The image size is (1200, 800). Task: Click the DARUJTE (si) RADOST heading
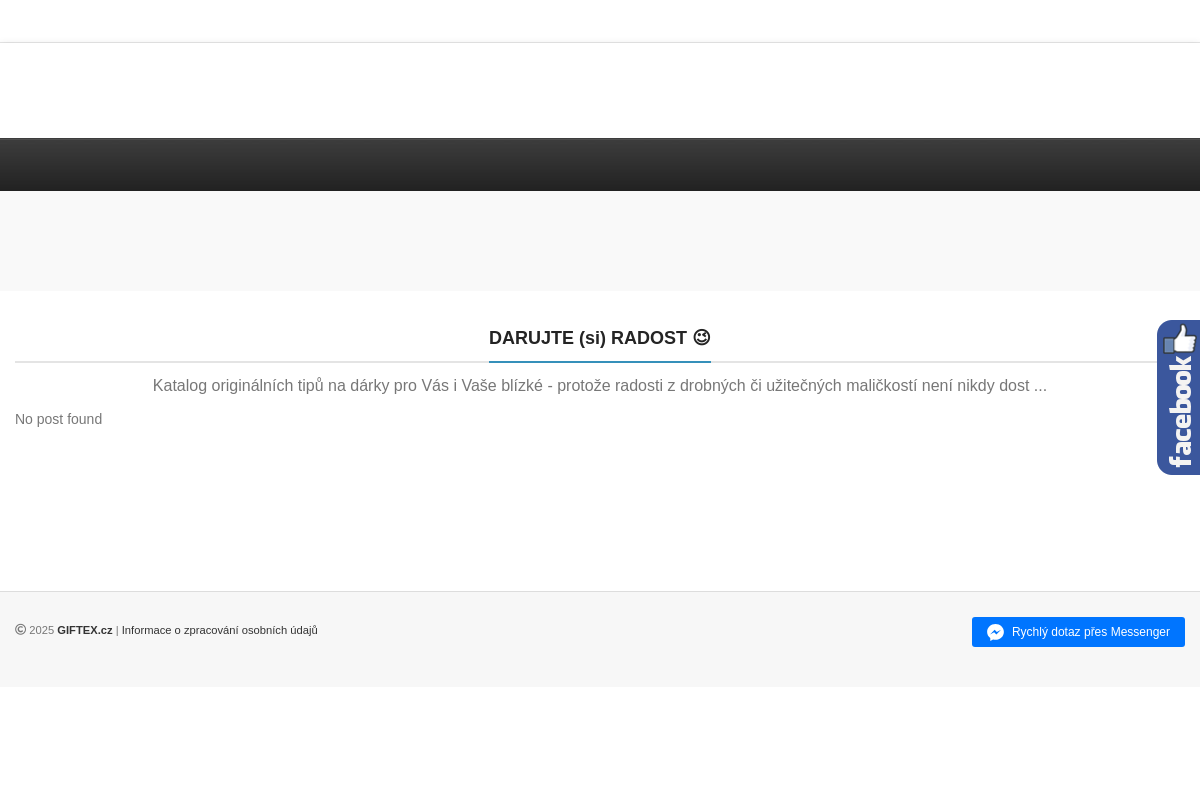click(588, 338)
